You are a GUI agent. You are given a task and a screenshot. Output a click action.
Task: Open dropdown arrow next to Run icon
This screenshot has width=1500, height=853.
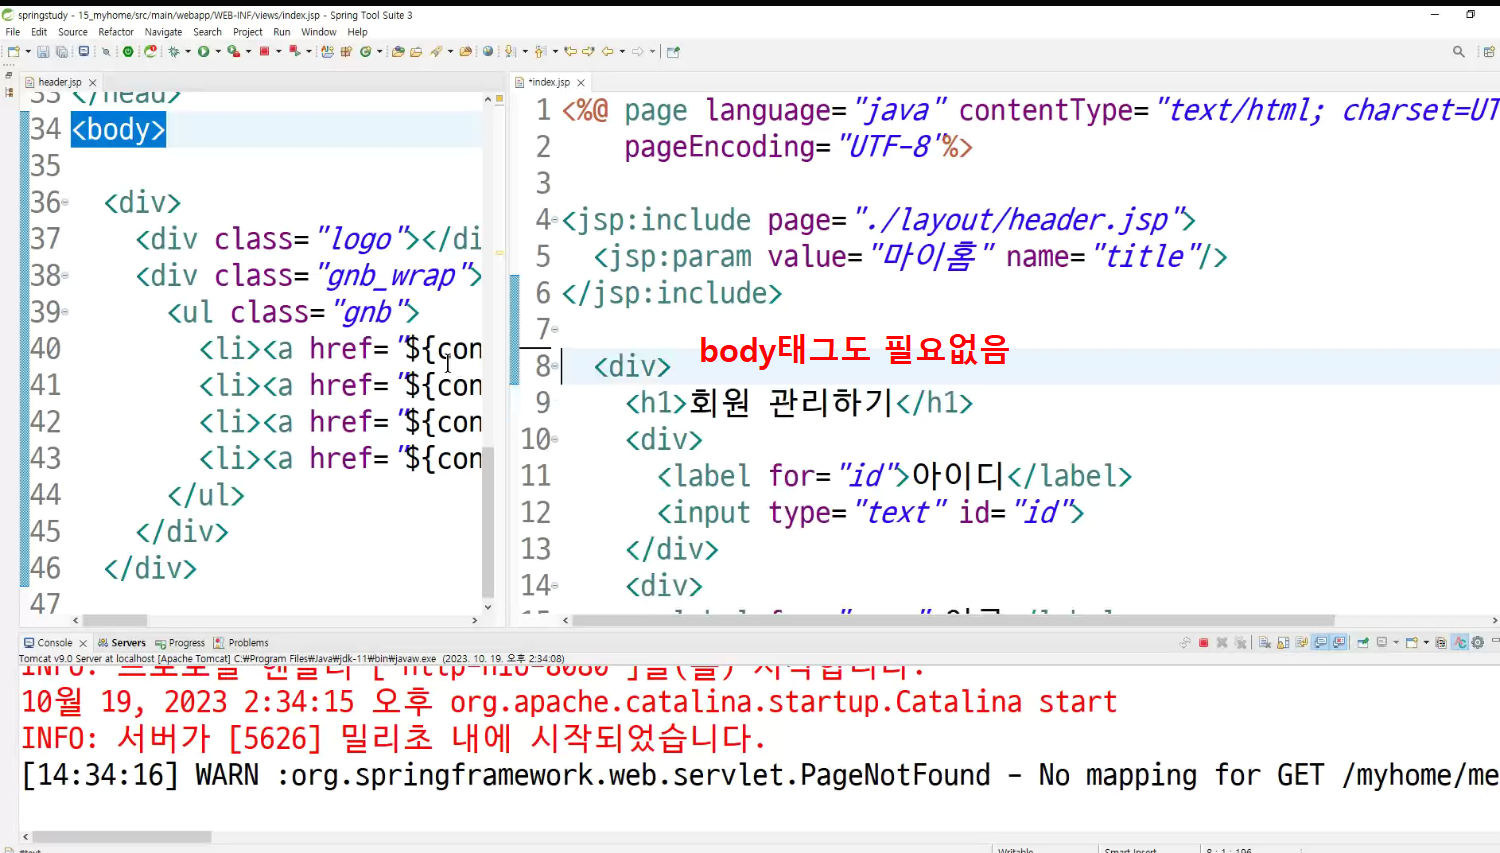217,51
